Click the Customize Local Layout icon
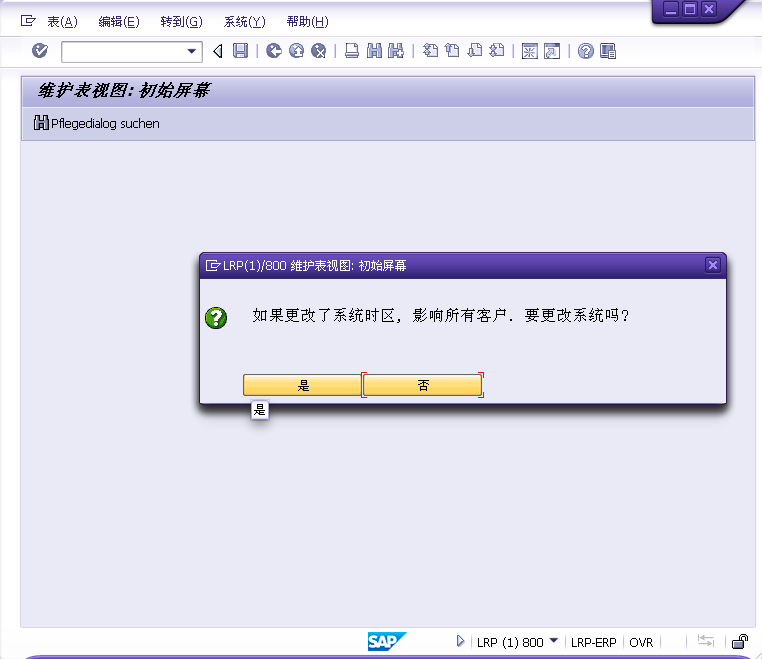This screenshot has height=659, width=762. coord(608,51)
